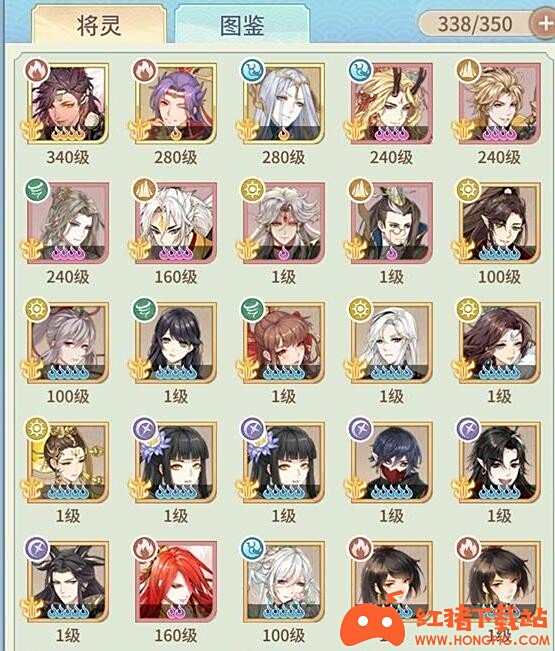Click water element badge on white-haired 280级 hero
555x651 pixels.
point(252,70)
